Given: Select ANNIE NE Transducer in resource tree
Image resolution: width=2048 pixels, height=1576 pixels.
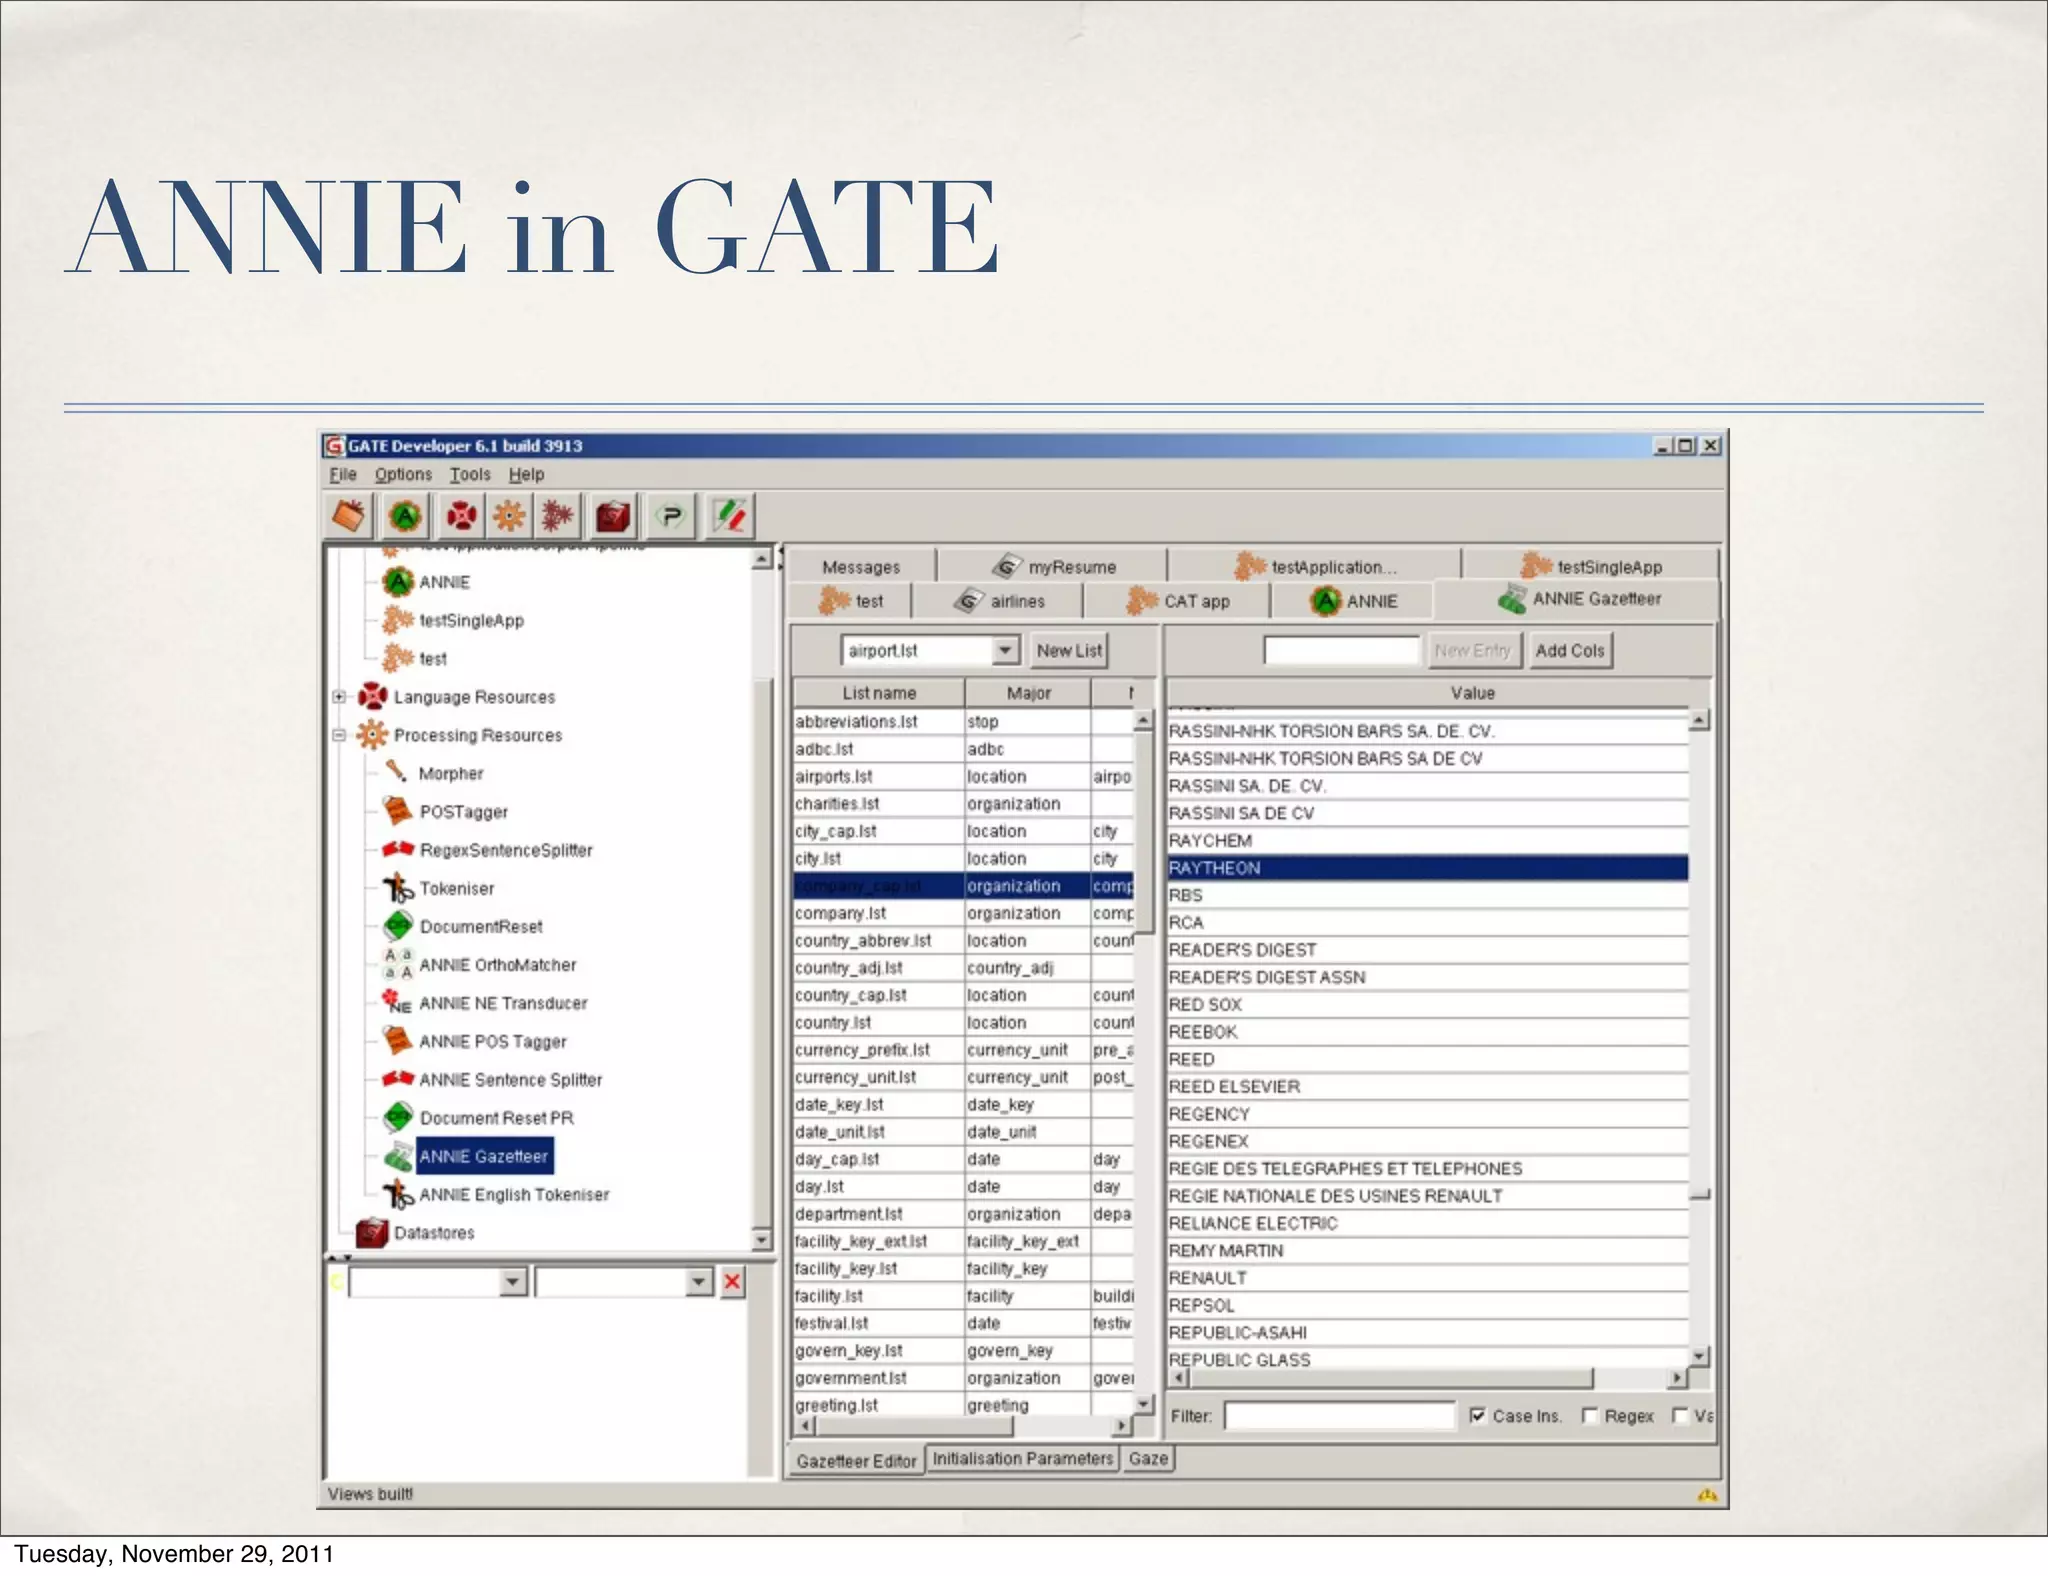Looking at the screenshot, I should (502, 1003).
